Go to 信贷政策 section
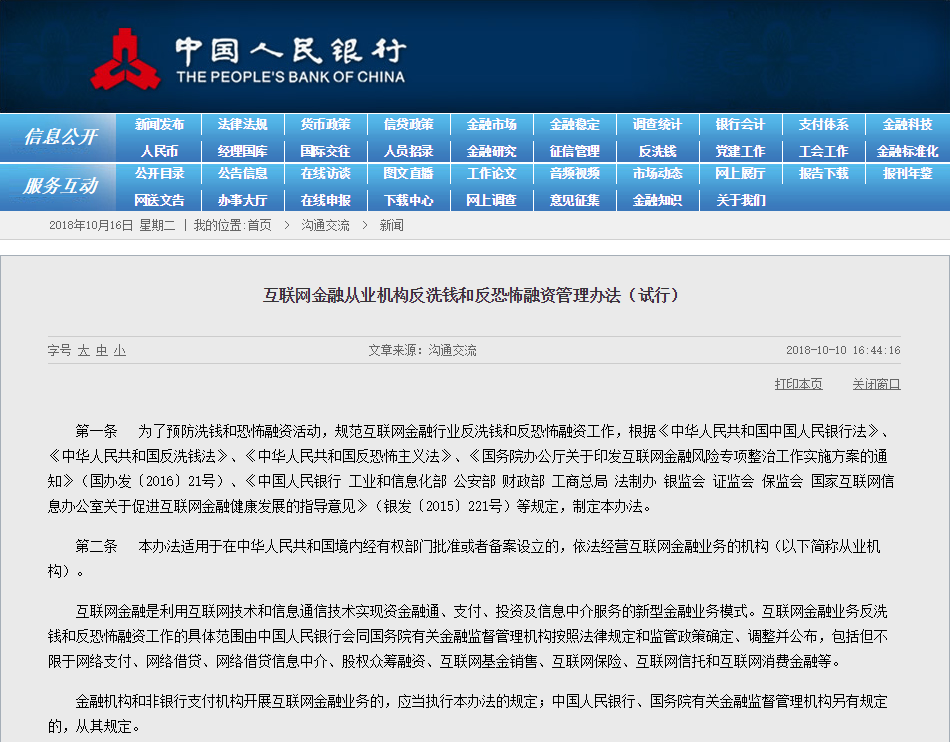Image resolution: width=950 pixels, height=742 pixels. (x=408, y=124)
